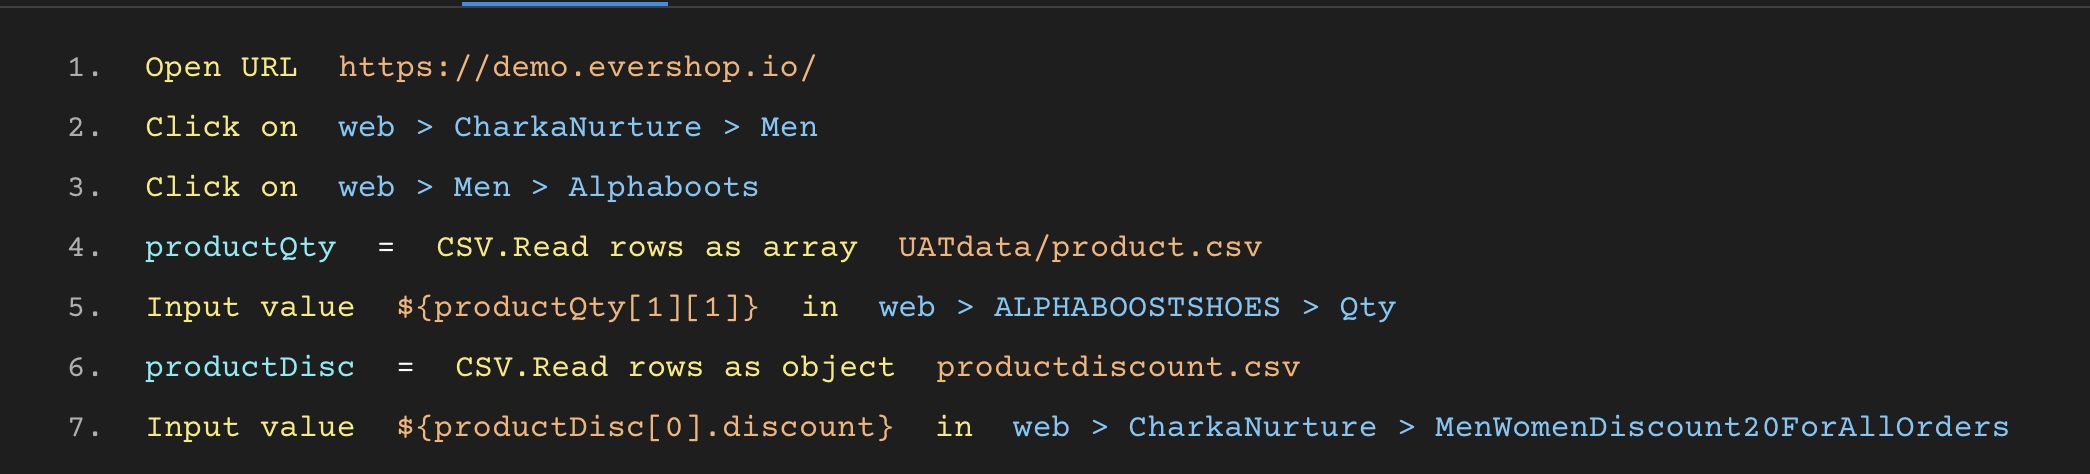Click the ALPHABOOSTSHOES > Qty element path
Screen dimensions: 2090x474
[x=1194, y=307]
